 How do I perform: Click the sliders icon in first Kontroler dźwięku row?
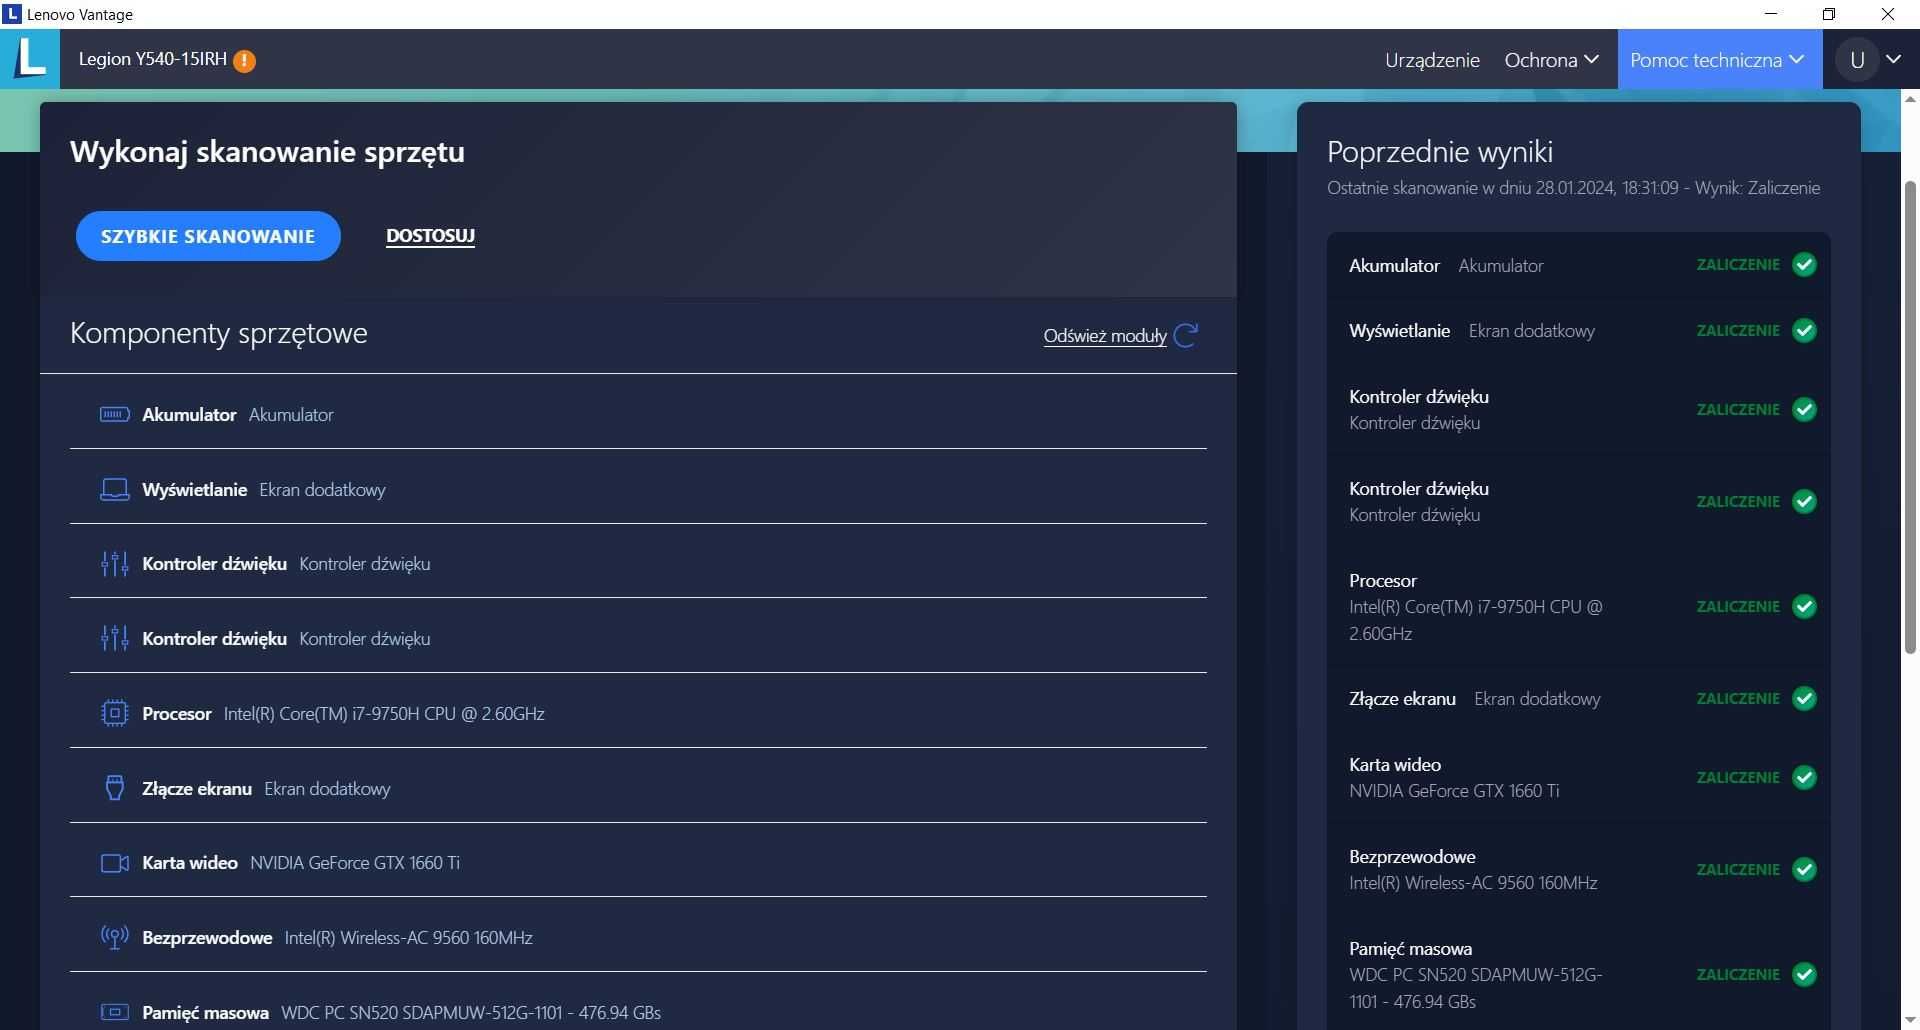point(115,564)
